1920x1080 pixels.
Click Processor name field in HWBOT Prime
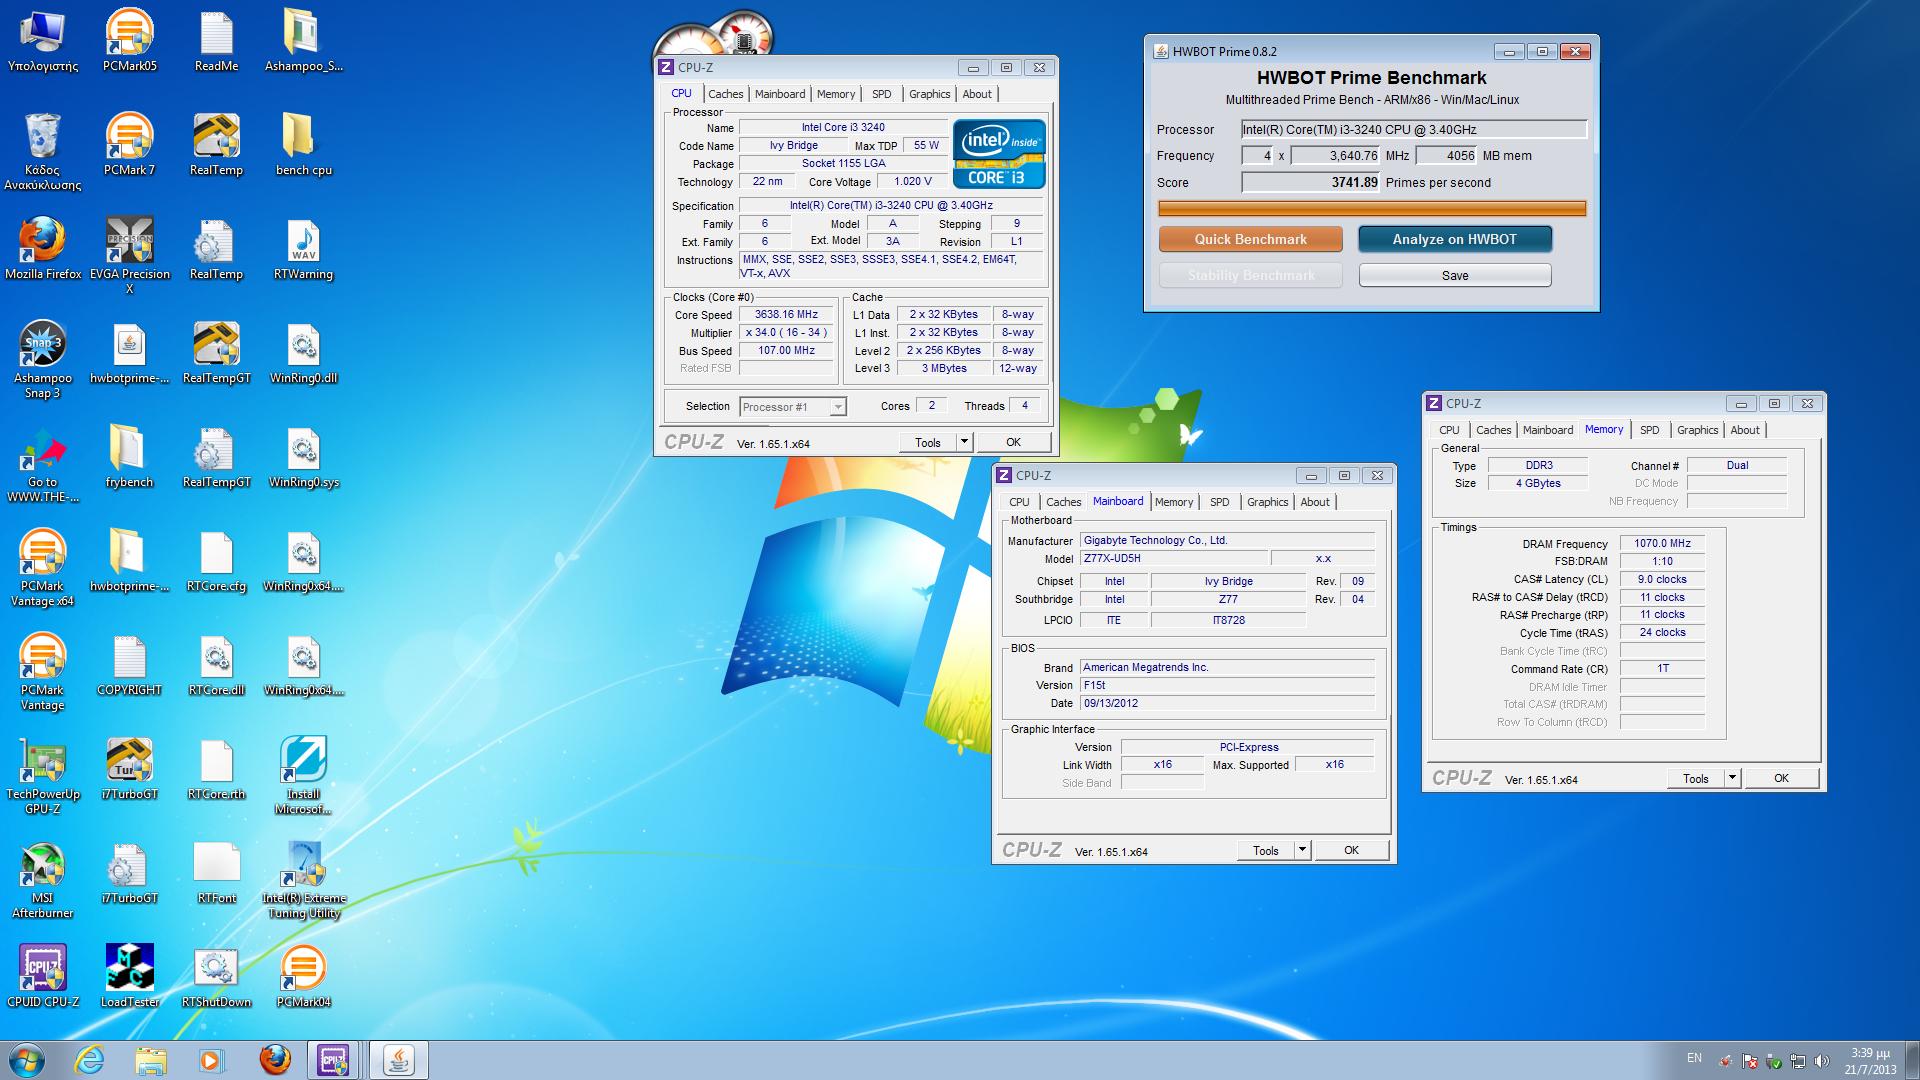click(x=1414, y=129)
